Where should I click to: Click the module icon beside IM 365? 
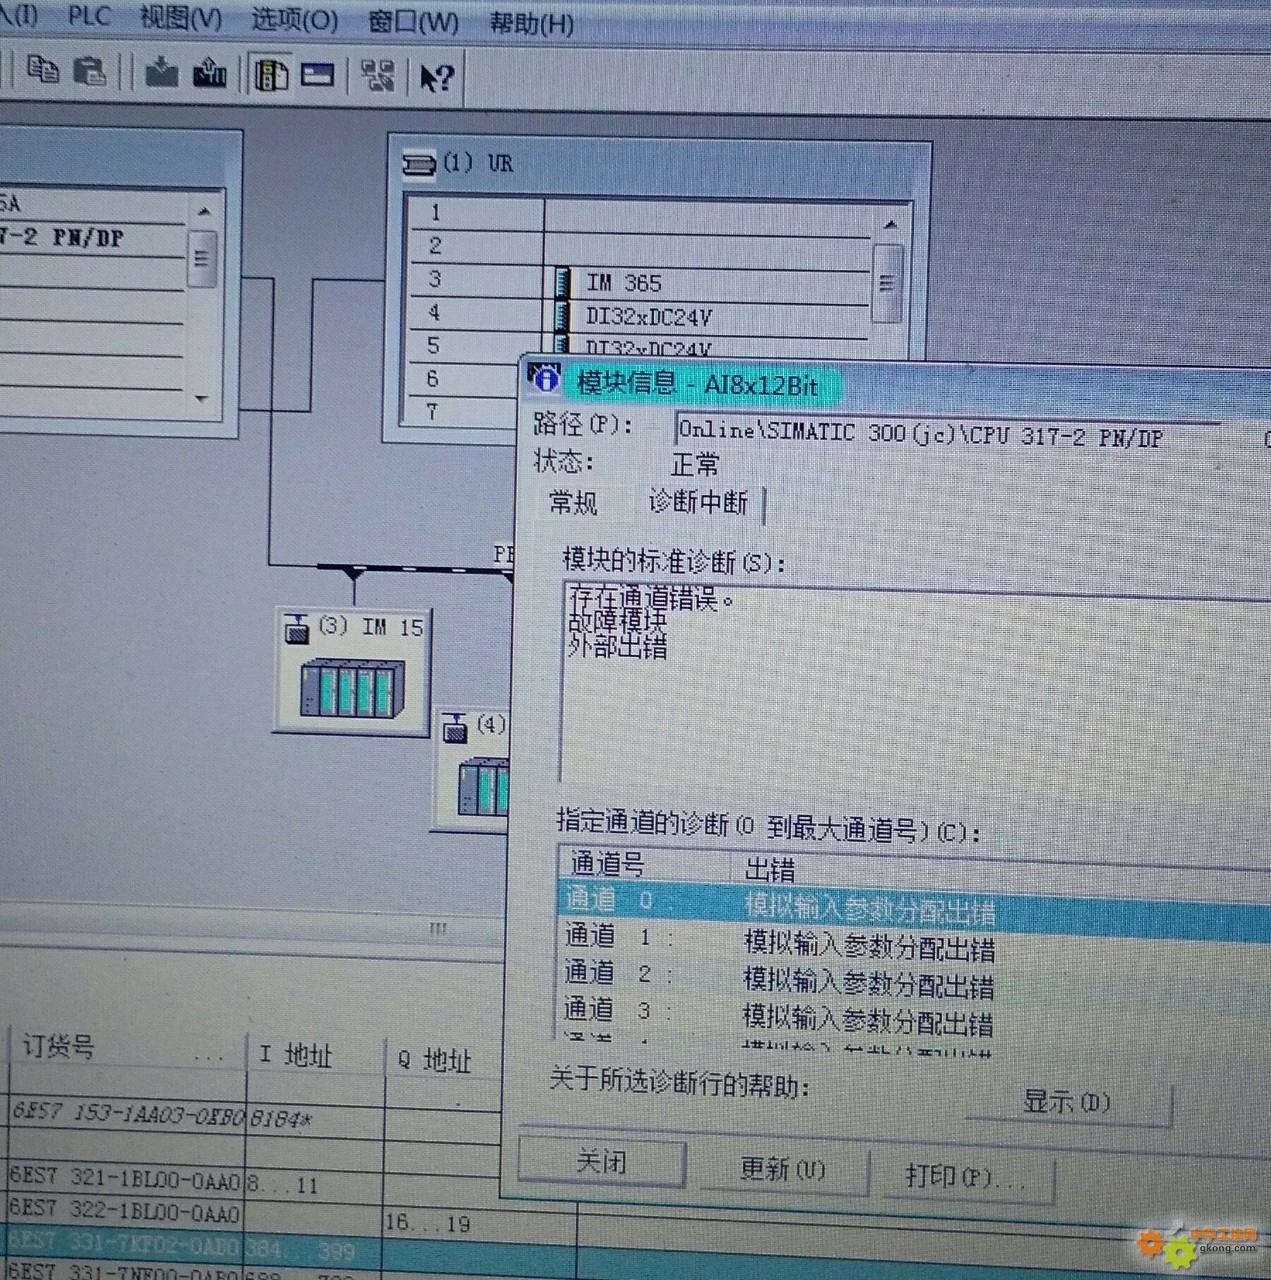[563, 282]
